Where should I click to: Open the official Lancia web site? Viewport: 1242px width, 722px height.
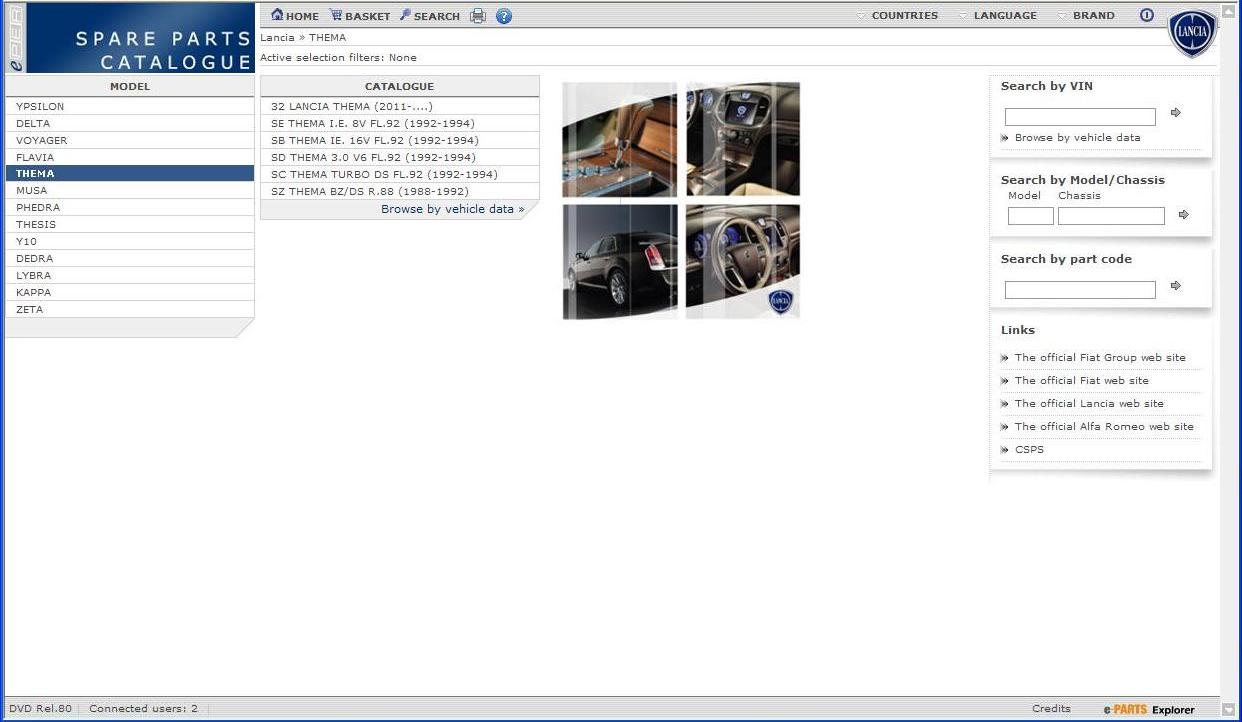[x=1089, y=403]
